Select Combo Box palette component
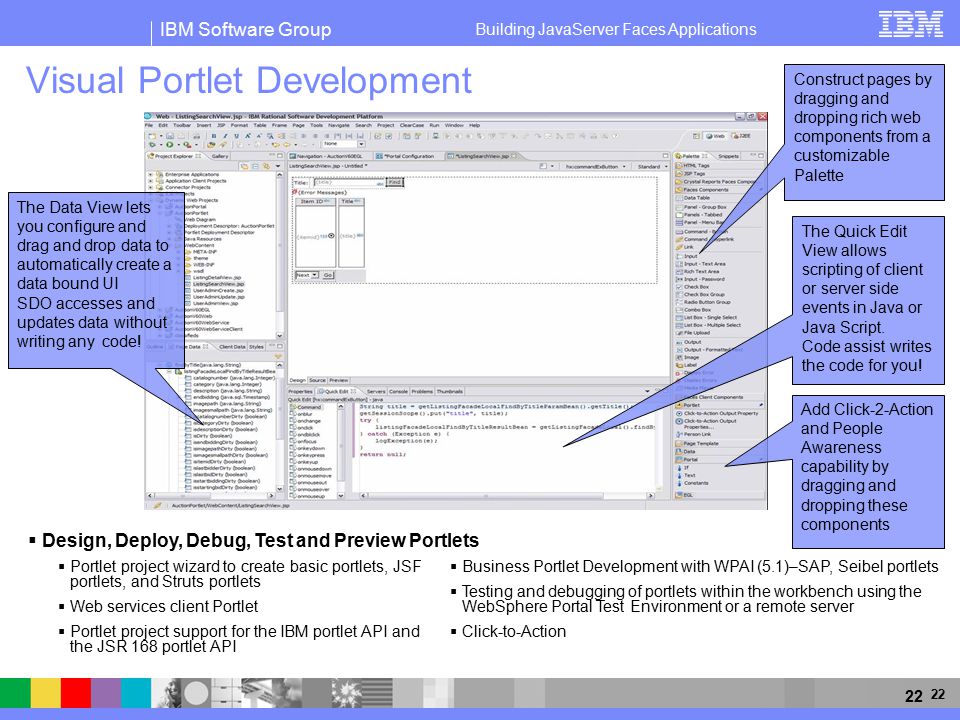960x720 pixels. [x=694, y=310]
